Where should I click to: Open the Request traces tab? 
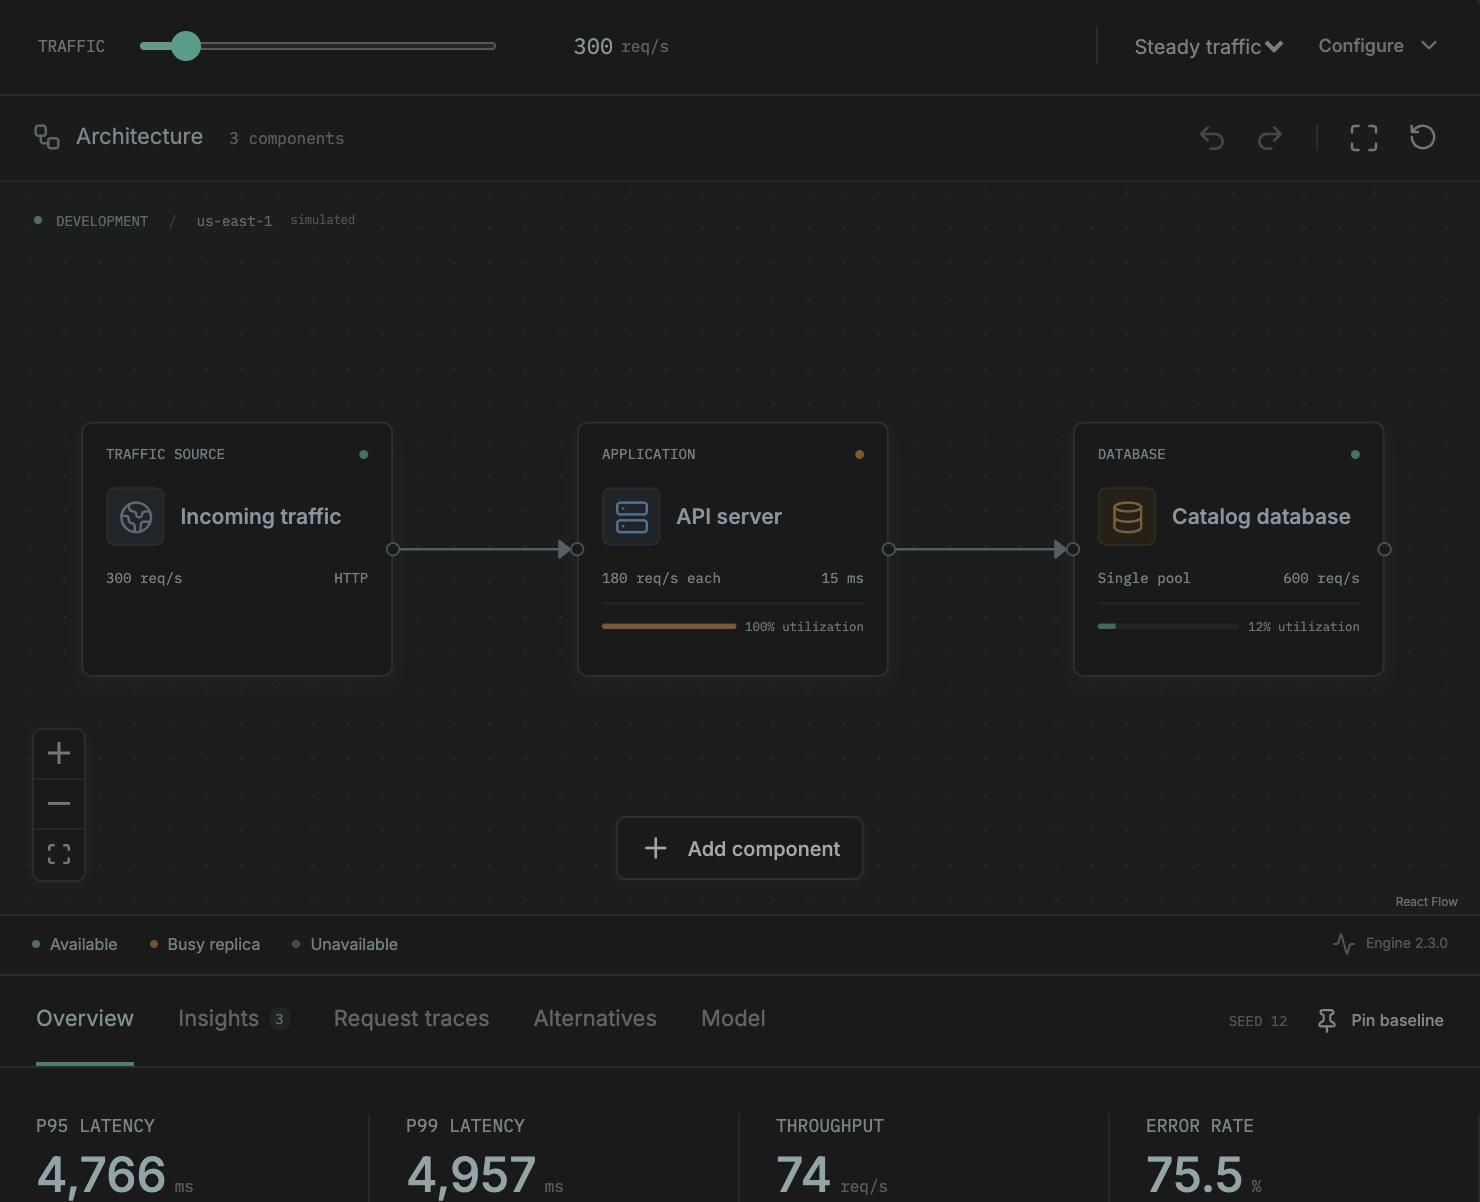[x=411, y=1018]
